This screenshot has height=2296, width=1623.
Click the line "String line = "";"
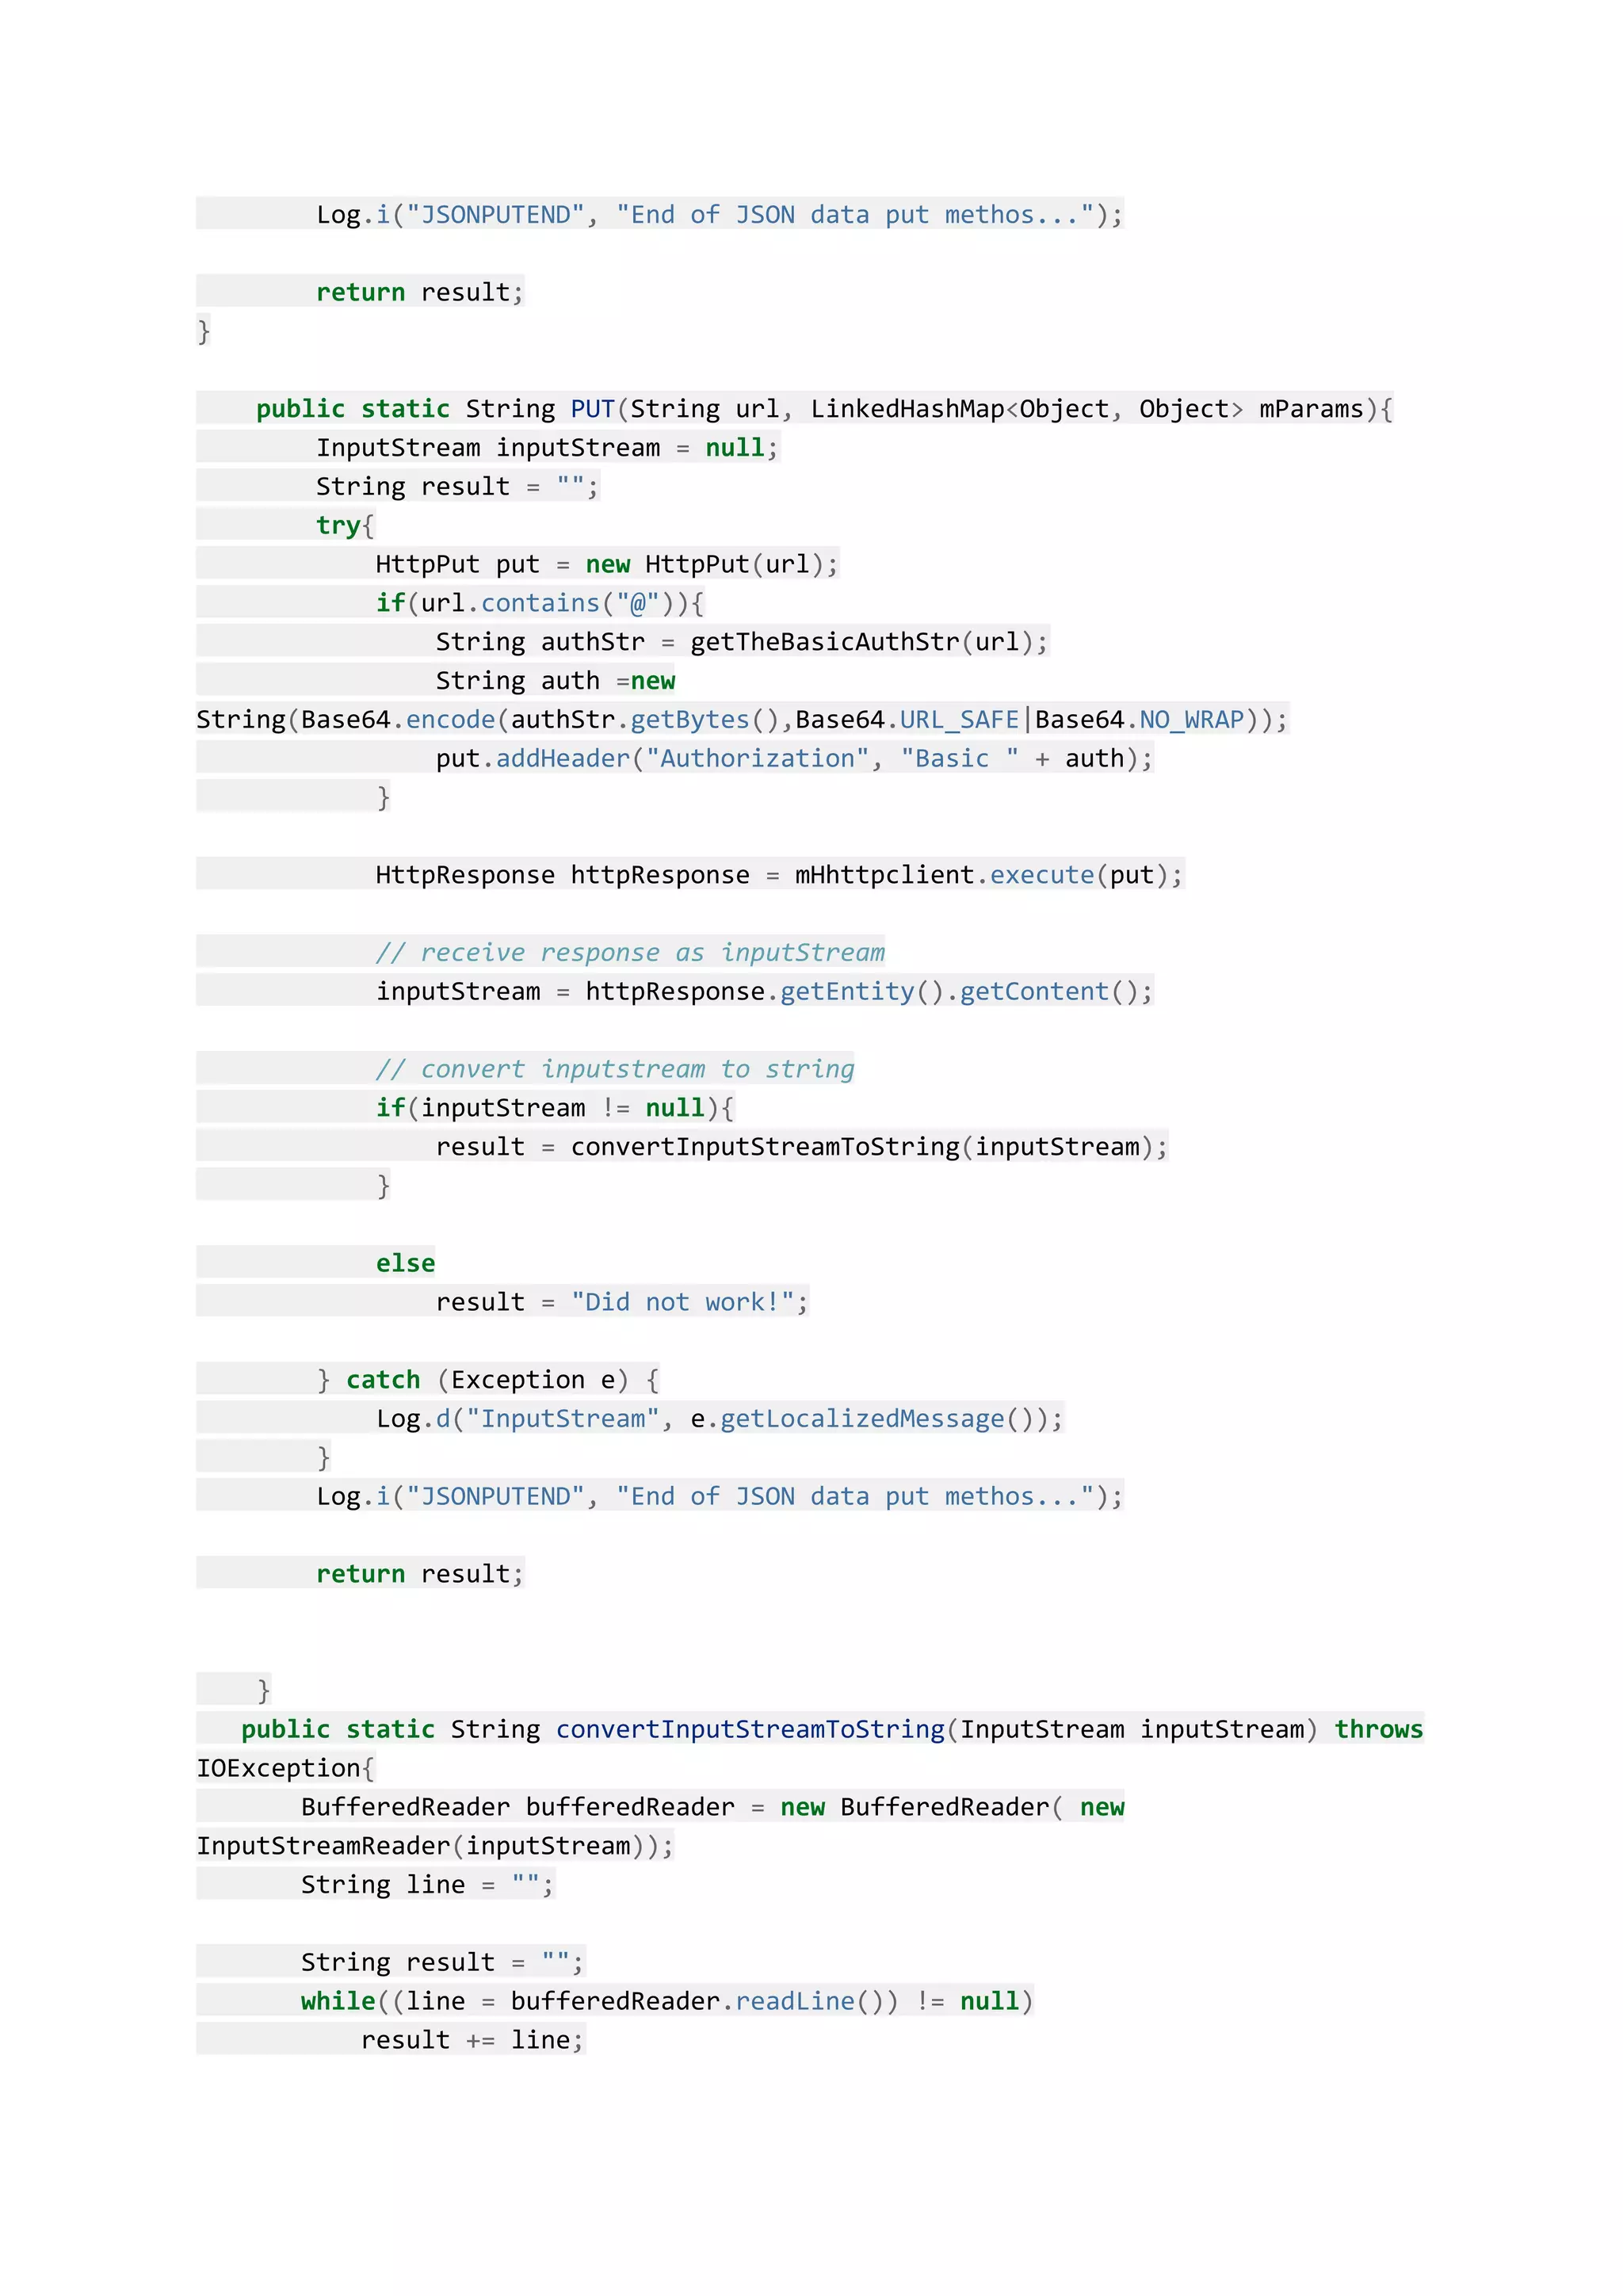coord(428,1885)
